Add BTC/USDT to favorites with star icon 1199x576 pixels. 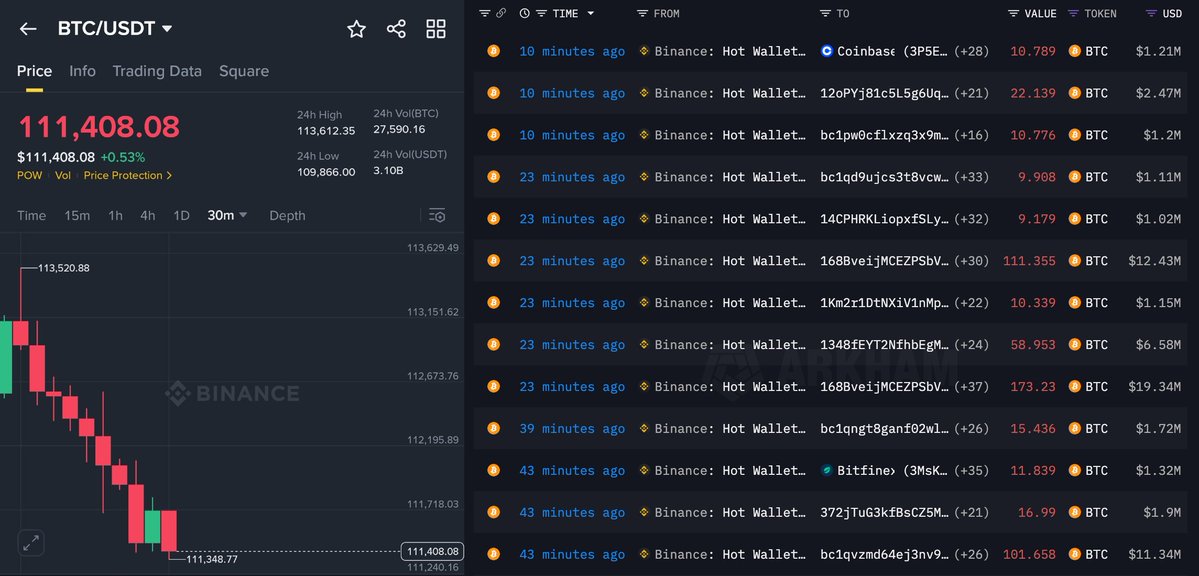click(356, 29)
